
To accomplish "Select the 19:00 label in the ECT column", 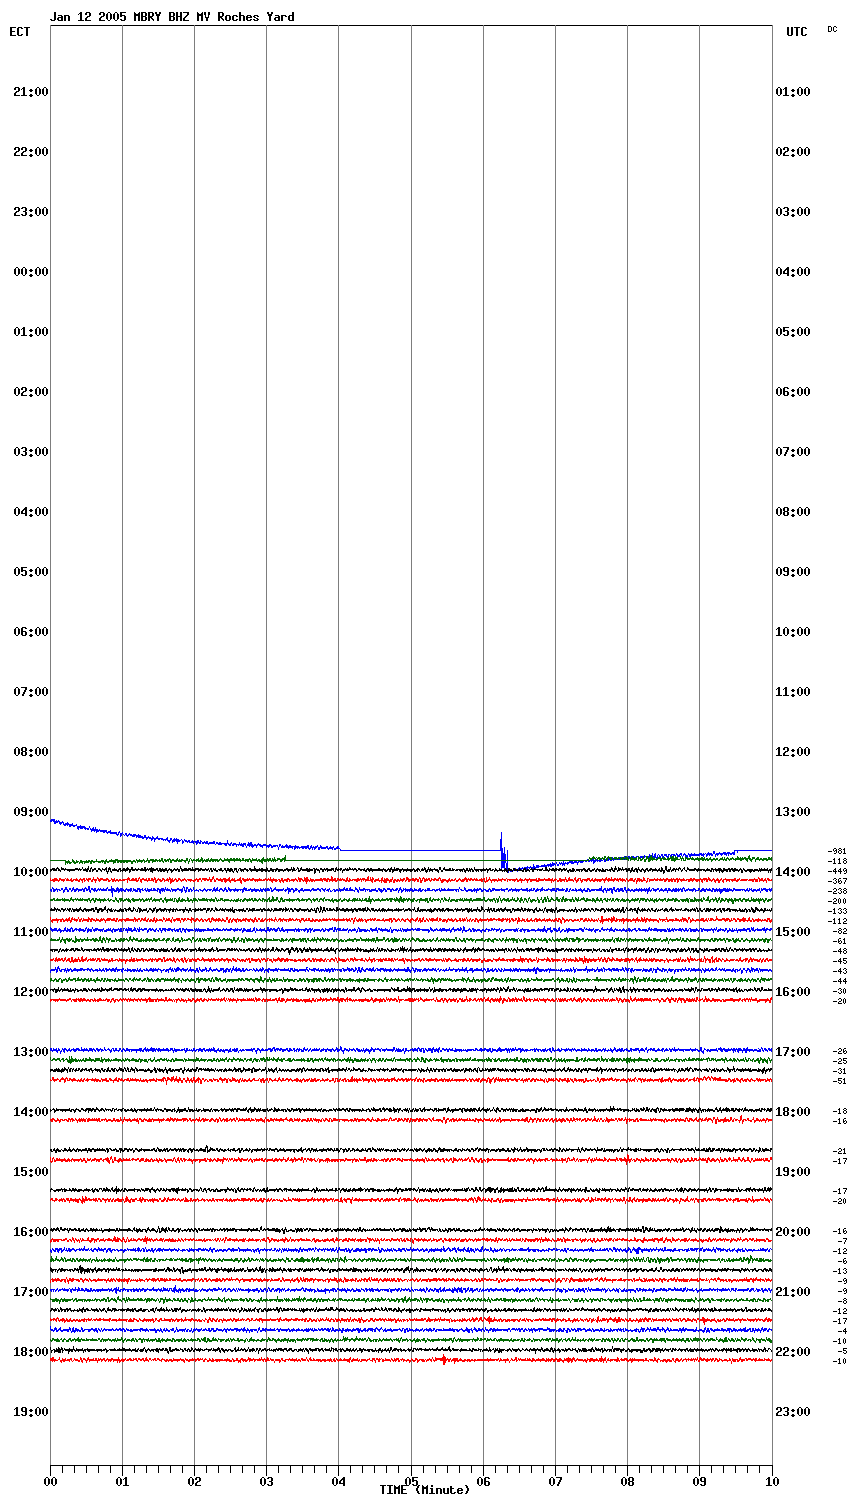I will (x=31, y=1412).
